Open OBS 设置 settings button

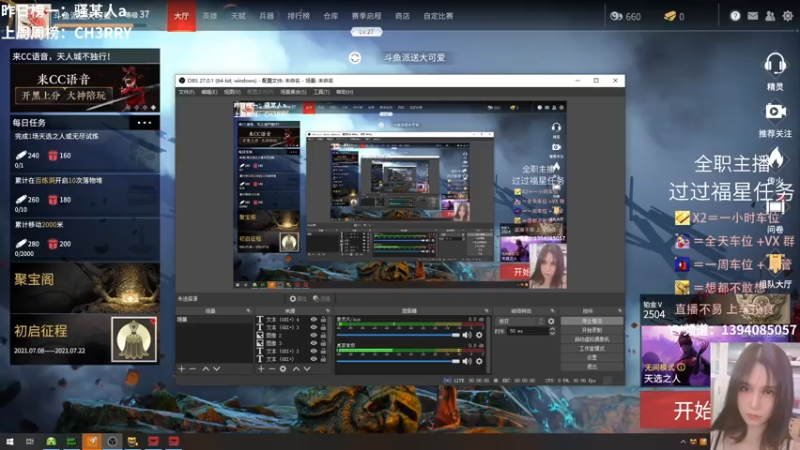pos(592,358)
